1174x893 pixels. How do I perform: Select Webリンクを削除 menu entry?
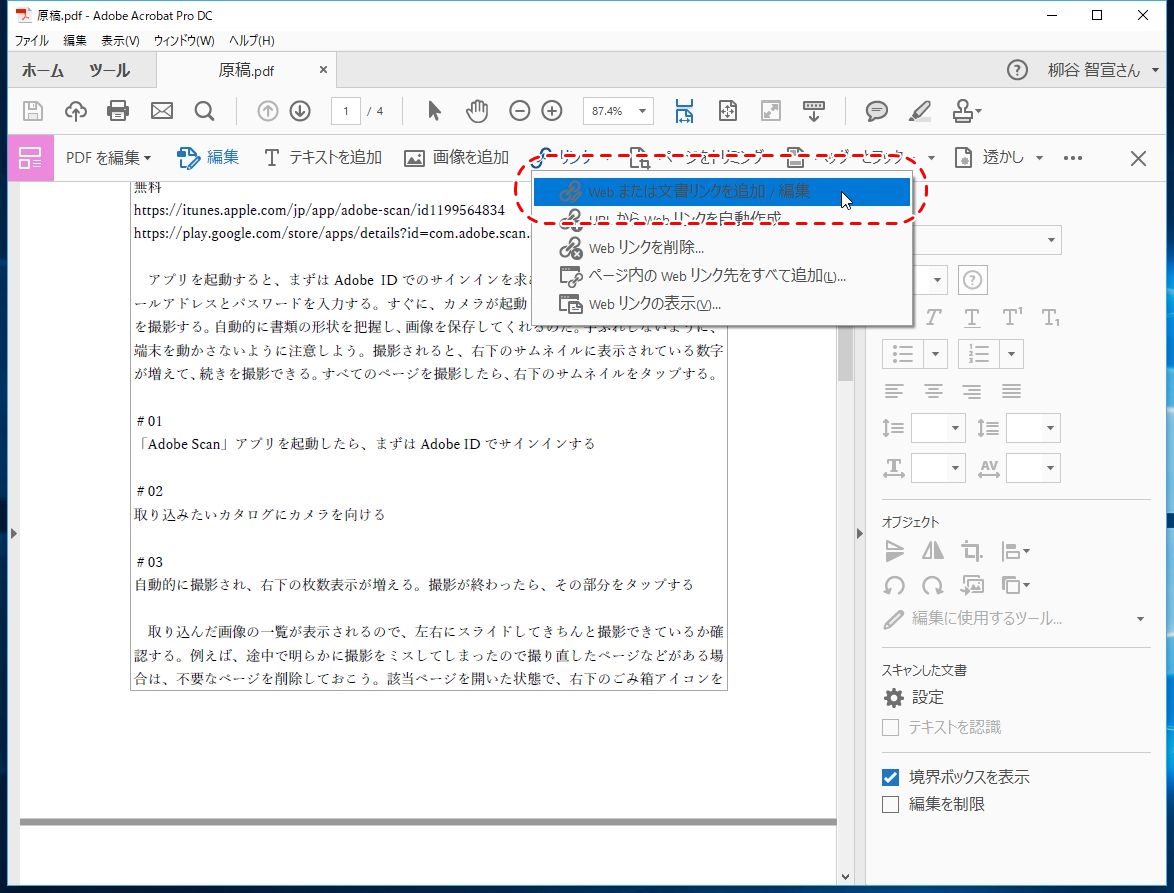[x=645, y=247]
